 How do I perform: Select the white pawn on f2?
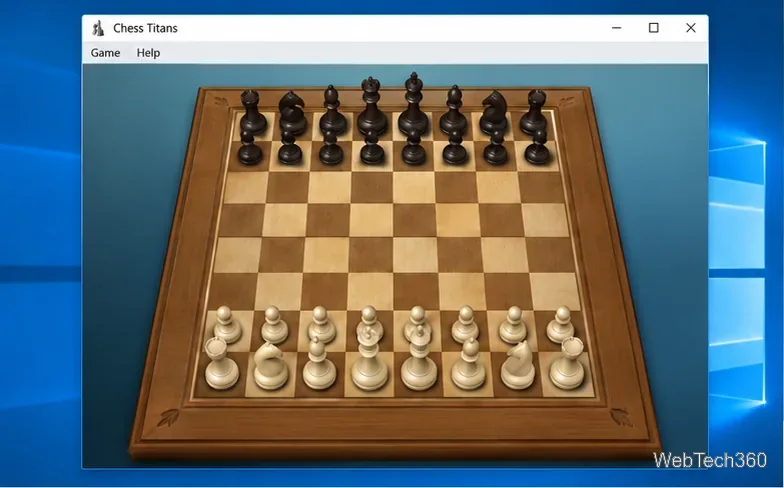point(466,325)
